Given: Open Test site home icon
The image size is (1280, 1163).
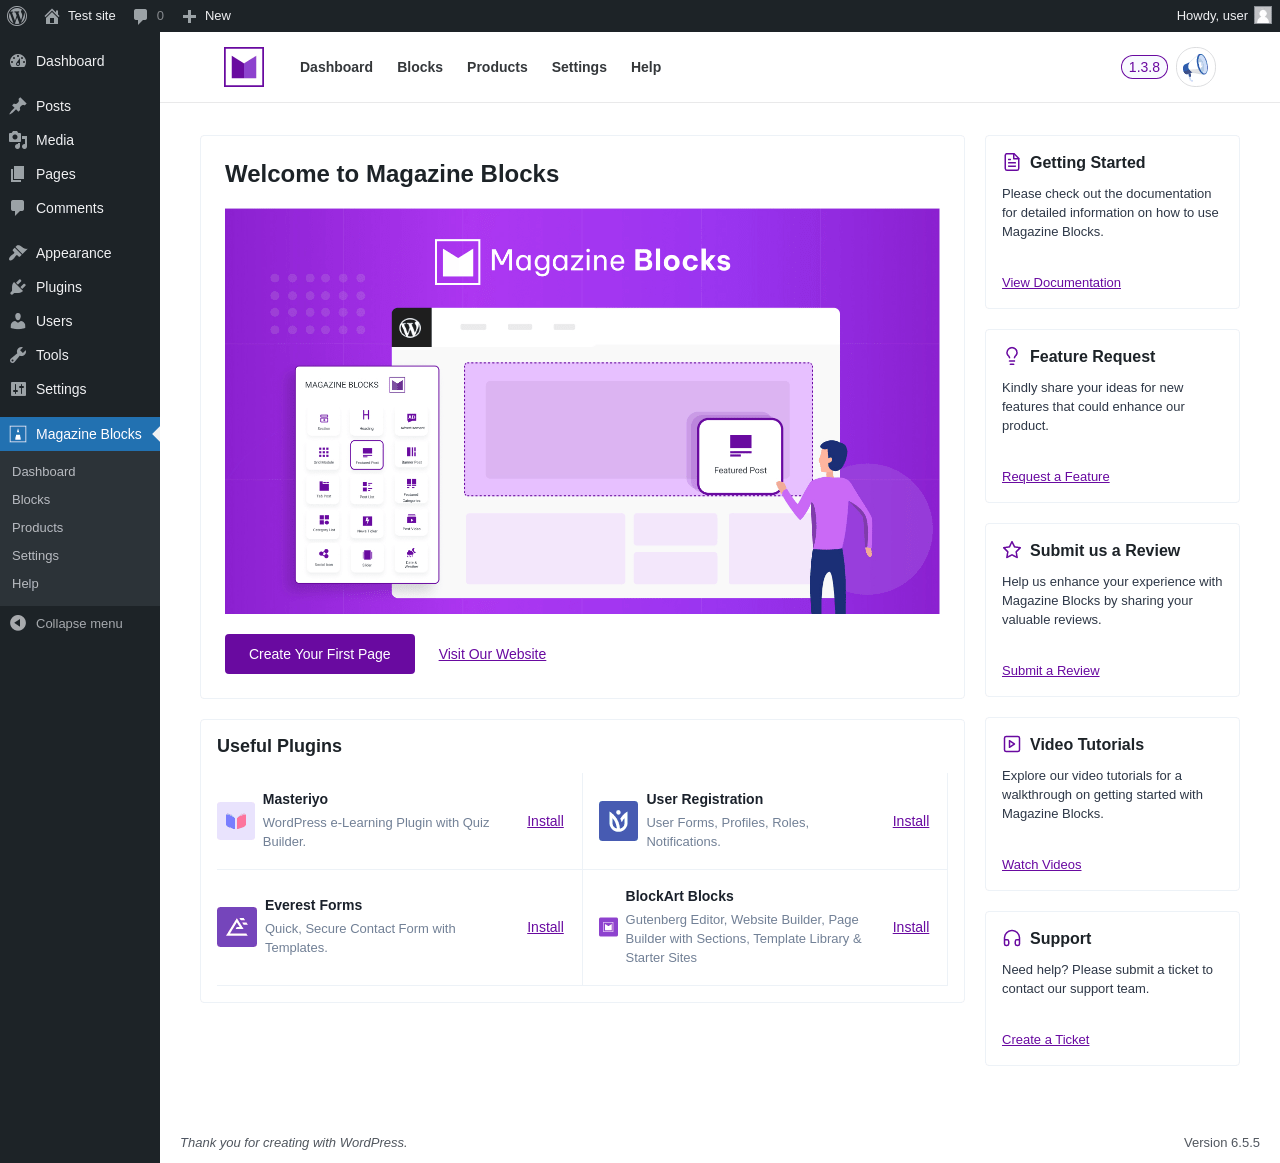Looking at the screenshot, I should click(x=52, y=16).
